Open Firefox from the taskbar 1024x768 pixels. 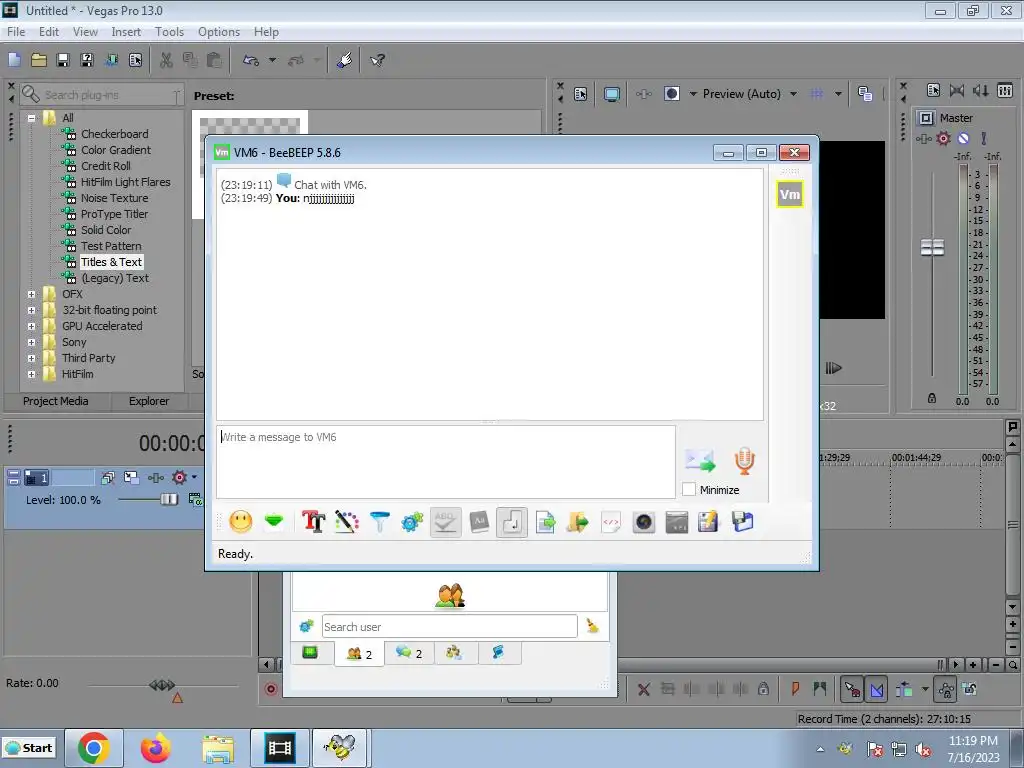tap(155, 748)
